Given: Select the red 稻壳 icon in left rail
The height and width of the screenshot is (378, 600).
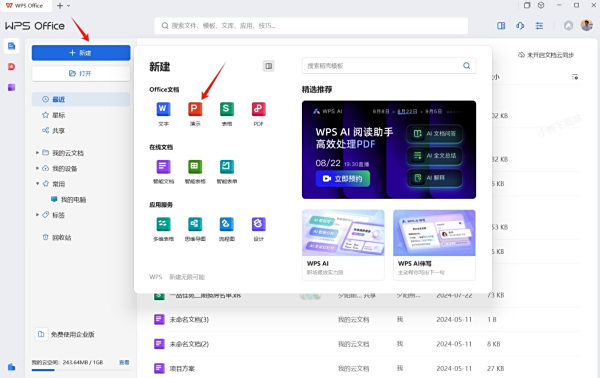Looking at the screenshot, I should [11, 67].
